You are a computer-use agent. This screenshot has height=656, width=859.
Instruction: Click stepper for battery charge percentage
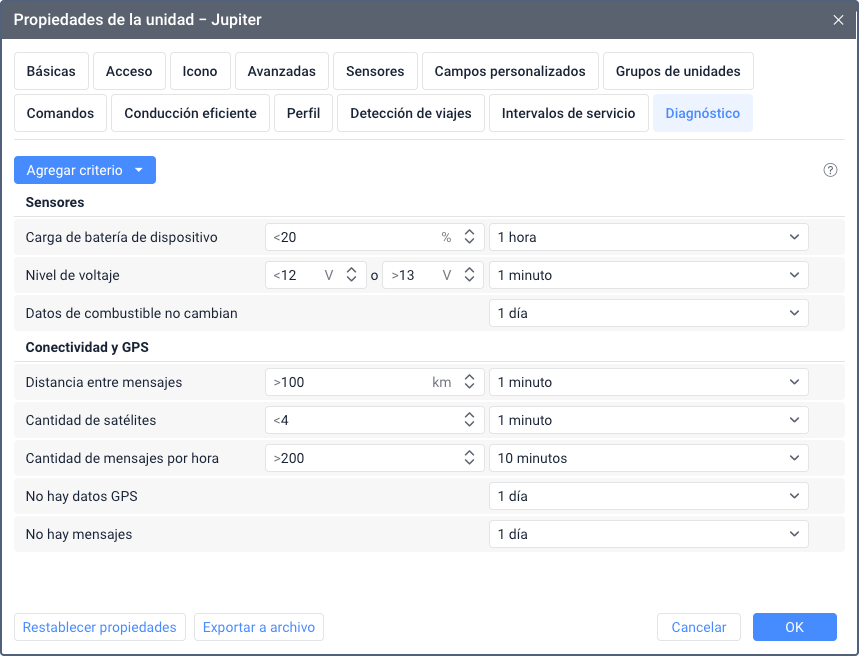click(469, 237)
